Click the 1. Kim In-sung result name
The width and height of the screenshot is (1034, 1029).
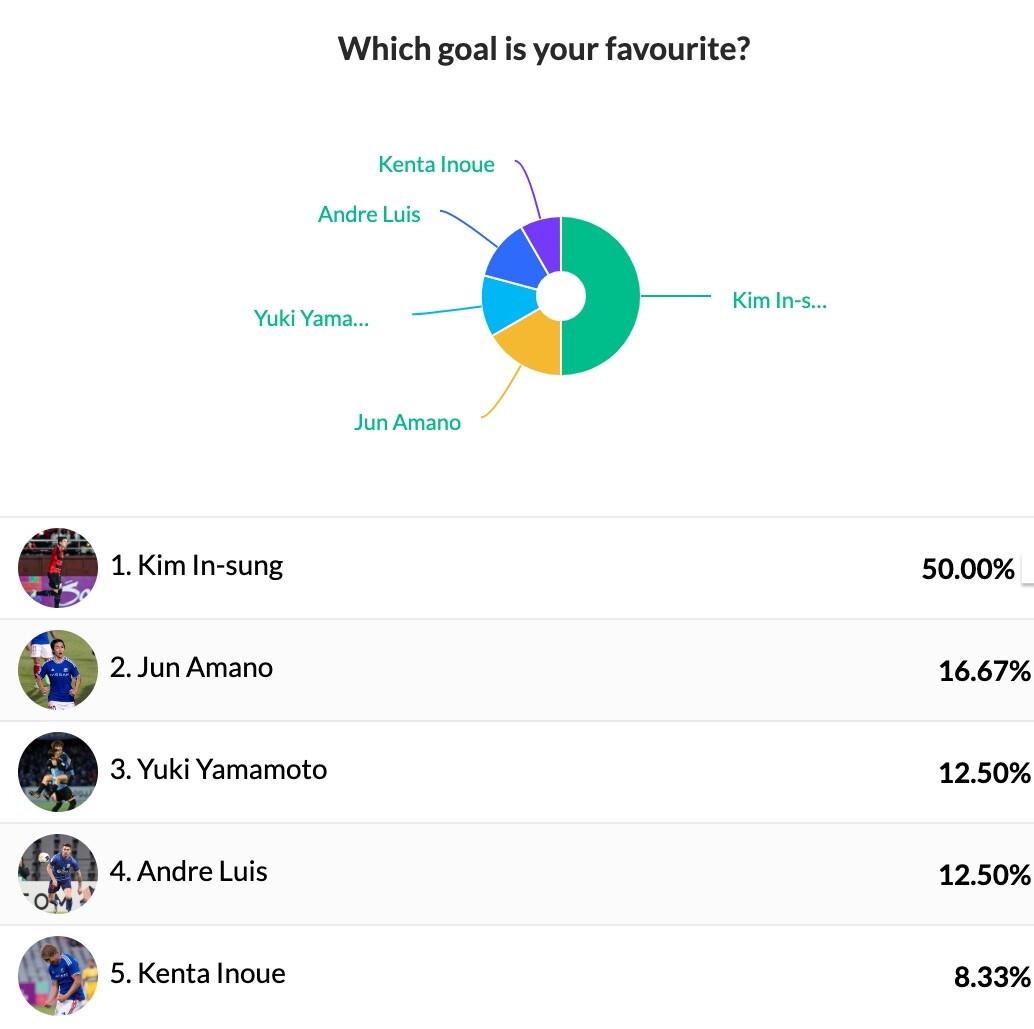click(x=197, y=565)
